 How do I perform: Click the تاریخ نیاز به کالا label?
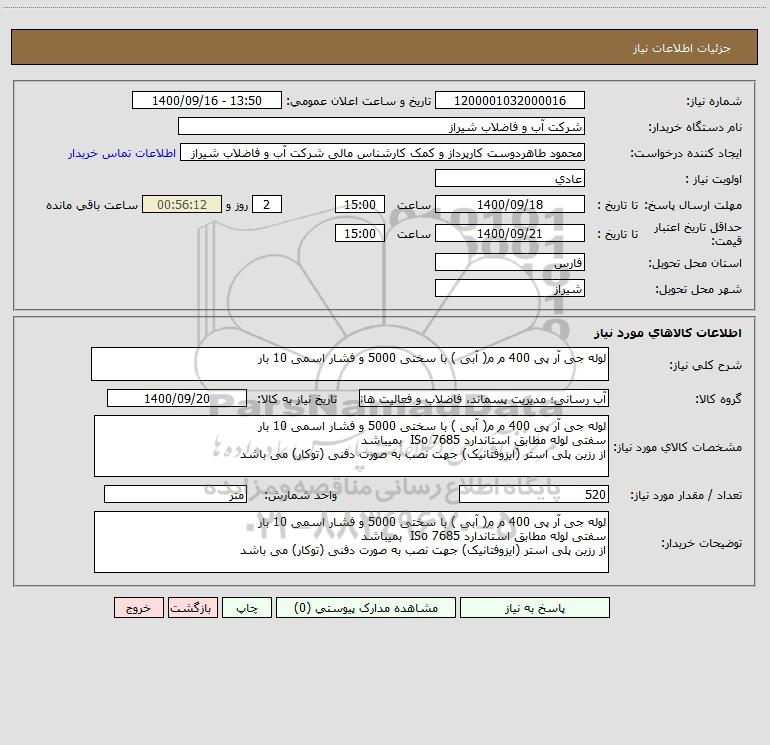[297, 399]
